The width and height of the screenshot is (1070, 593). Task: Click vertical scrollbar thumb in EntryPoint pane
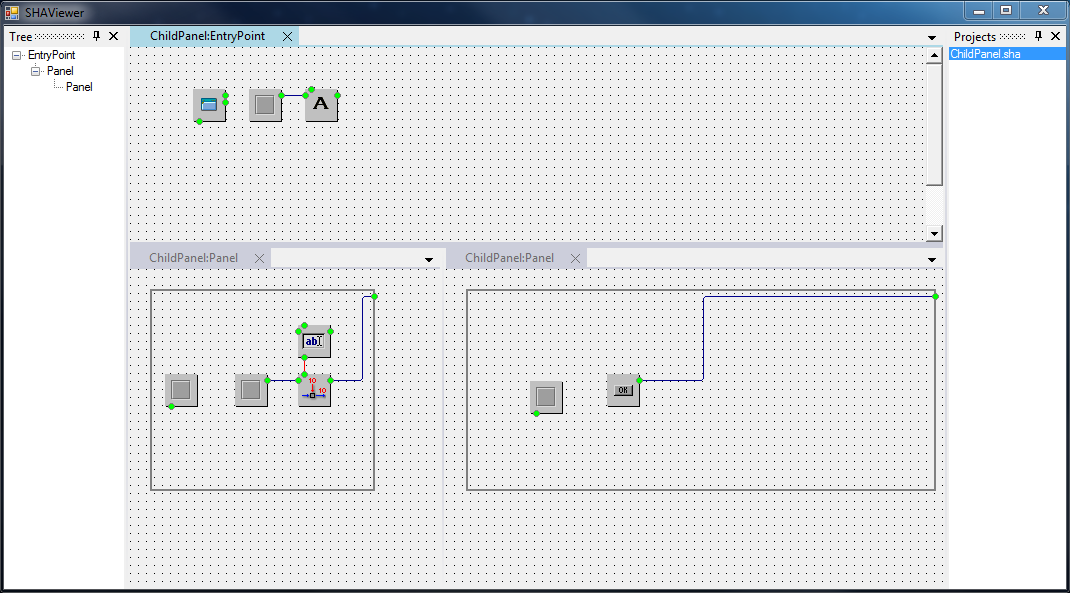[935, 124]
